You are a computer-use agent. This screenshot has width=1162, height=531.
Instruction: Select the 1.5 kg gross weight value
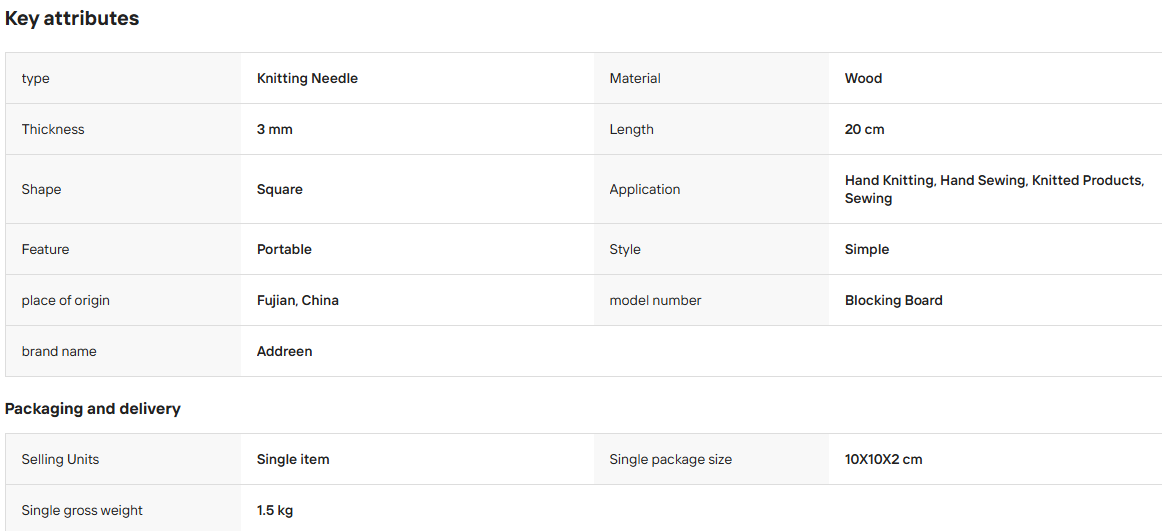[x=275, y=510]
